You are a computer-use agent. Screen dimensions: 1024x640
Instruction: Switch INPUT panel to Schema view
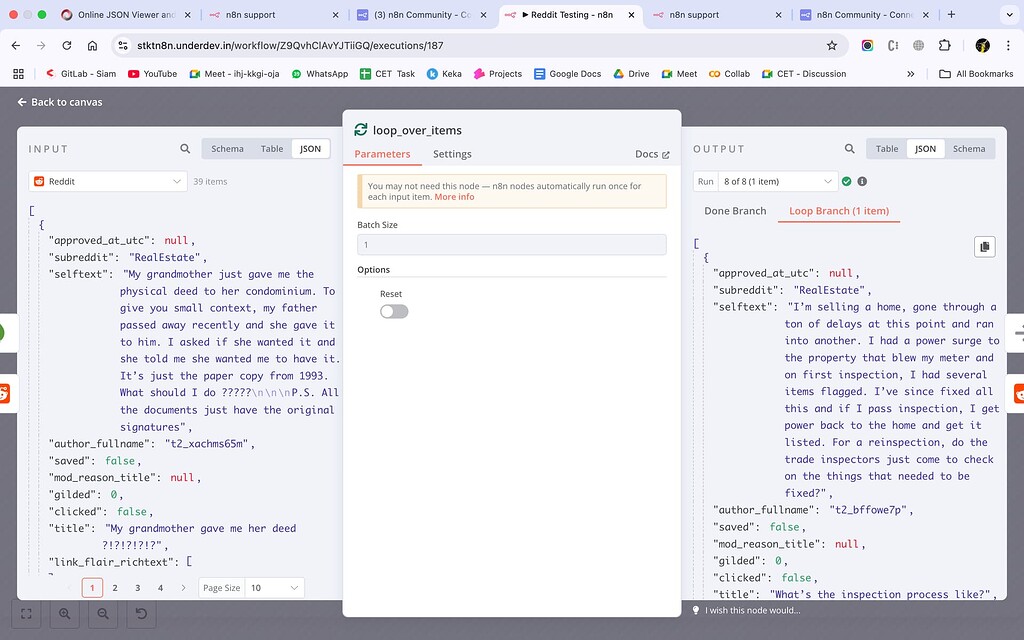coord(227,147)
